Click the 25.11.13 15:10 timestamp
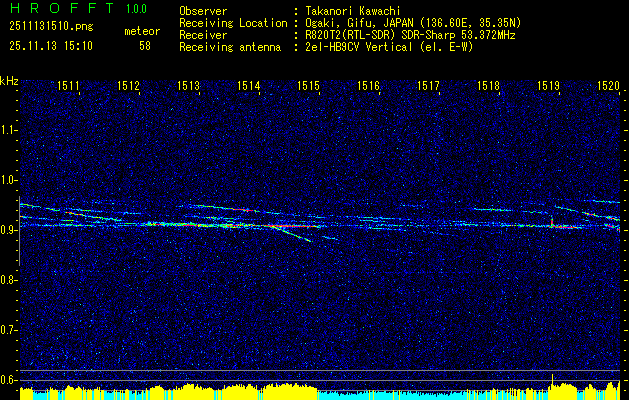Screen dimensions: 629x400 coord(49,46)
